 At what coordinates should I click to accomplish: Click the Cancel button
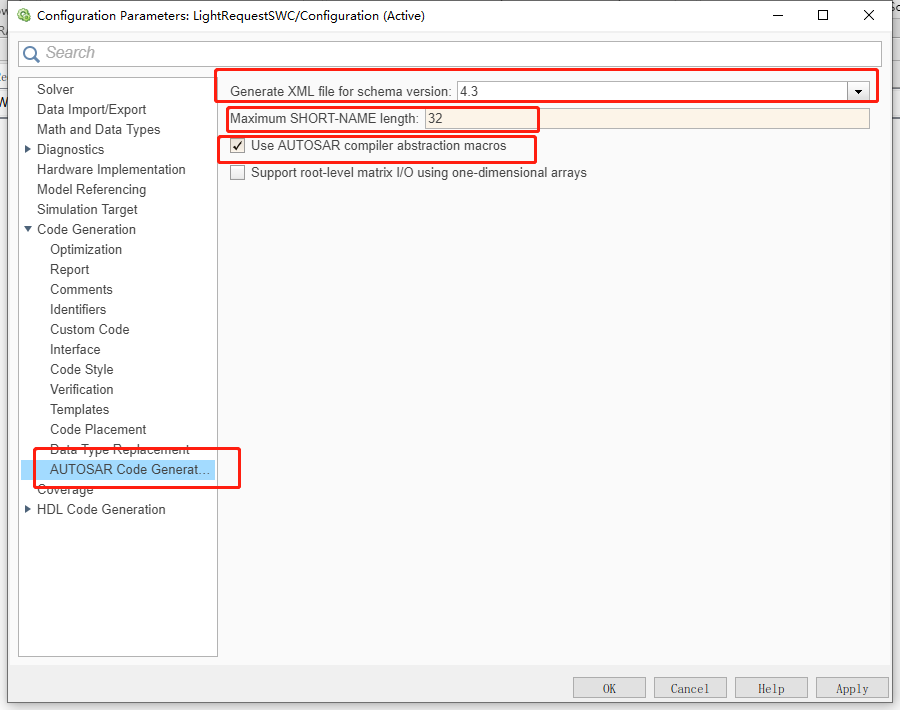tap(690, 688)
